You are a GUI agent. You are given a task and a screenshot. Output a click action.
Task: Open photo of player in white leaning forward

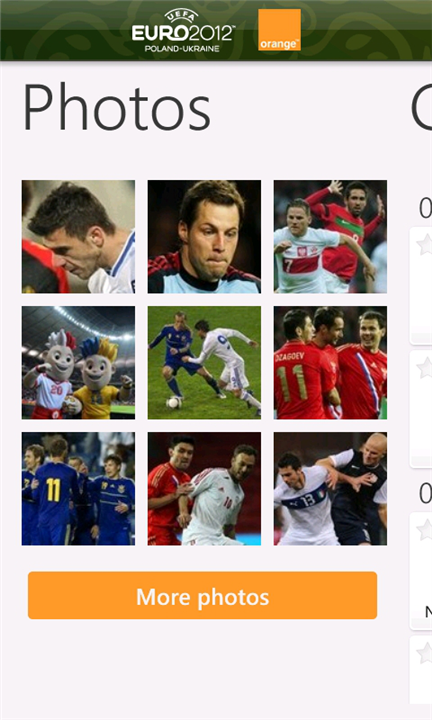[79, 236]
